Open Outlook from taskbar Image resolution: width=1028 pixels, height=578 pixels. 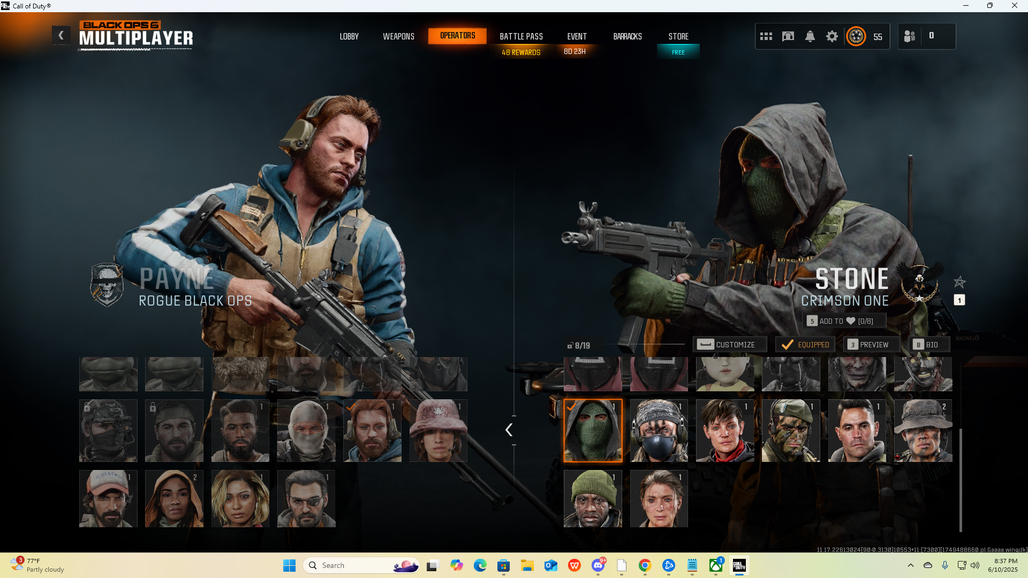[551, 566]
